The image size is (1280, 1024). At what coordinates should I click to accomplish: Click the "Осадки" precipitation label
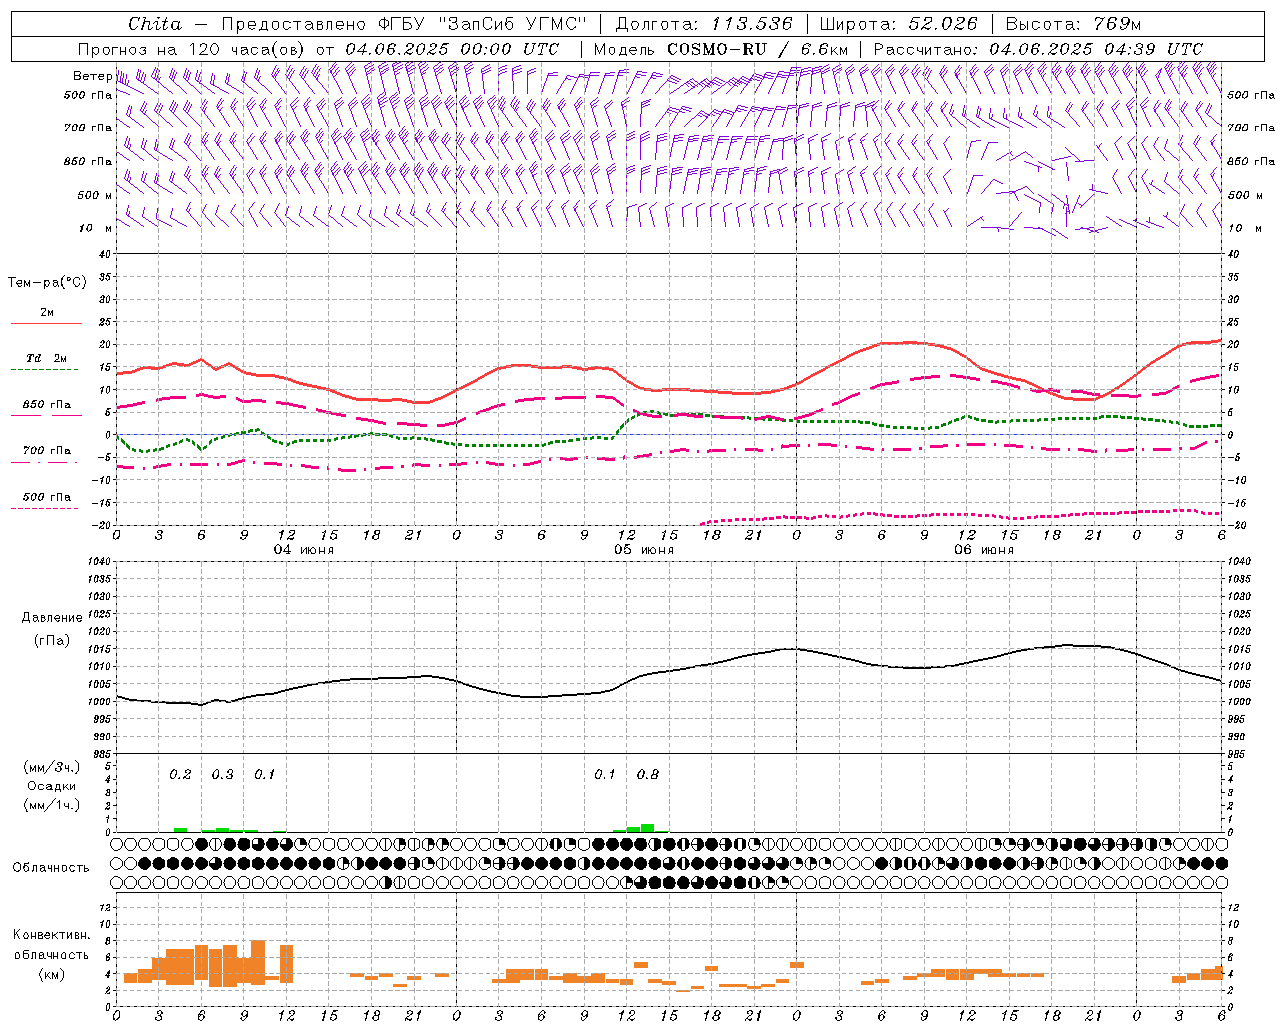[x=52, y=786]
